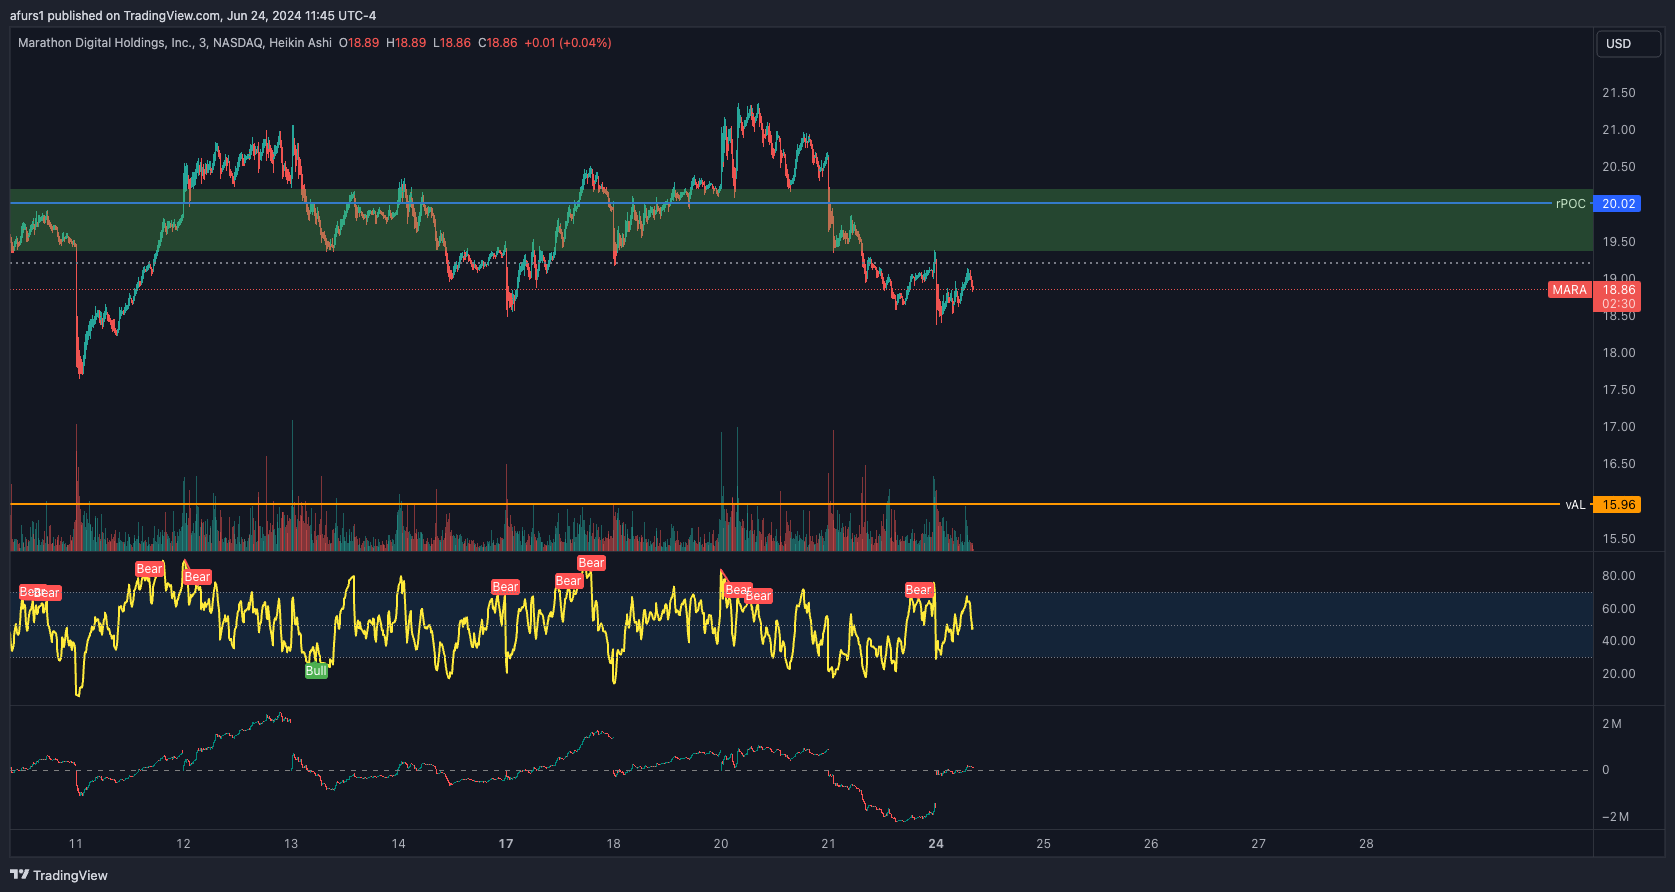1675x892 pixels.
Task: Click the high value H18.89
Action: click(406, 43)
